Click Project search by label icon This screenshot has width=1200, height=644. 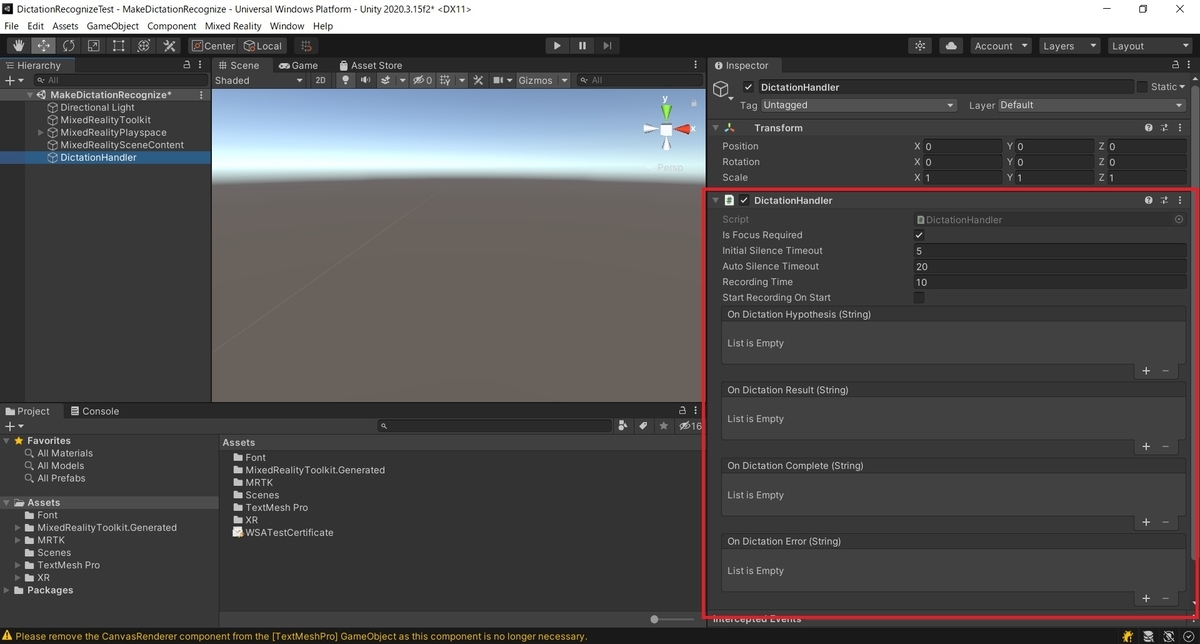pos(644,426)
